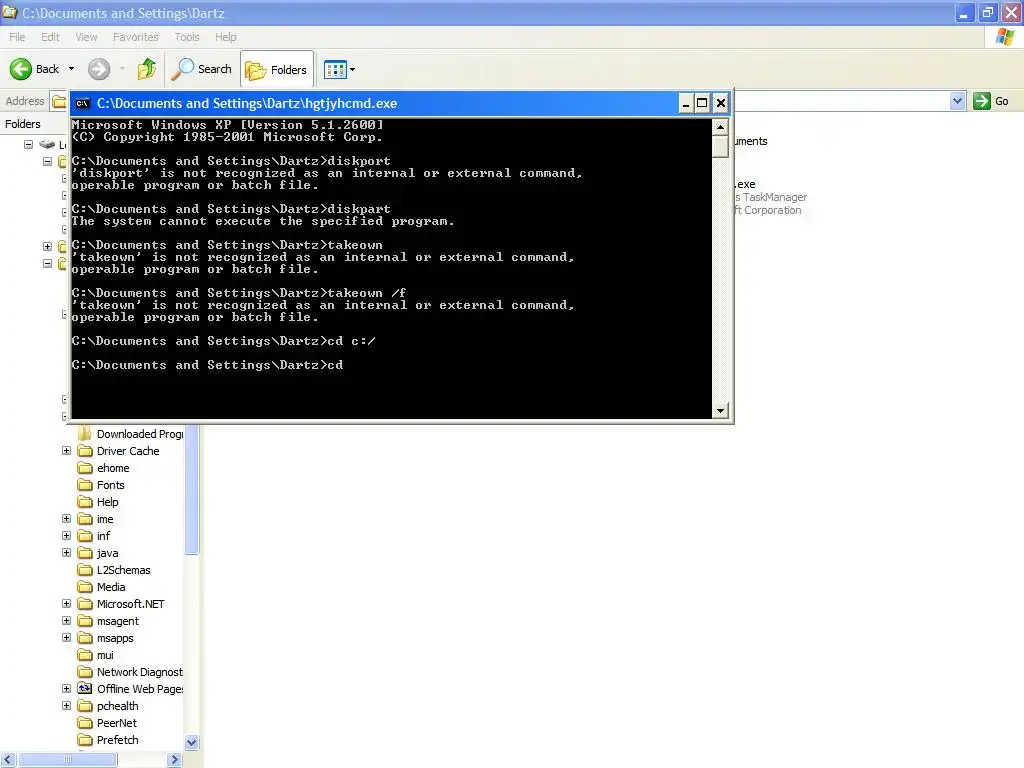
Task: Select the java folder icon
Action: (x=85, y=552)
